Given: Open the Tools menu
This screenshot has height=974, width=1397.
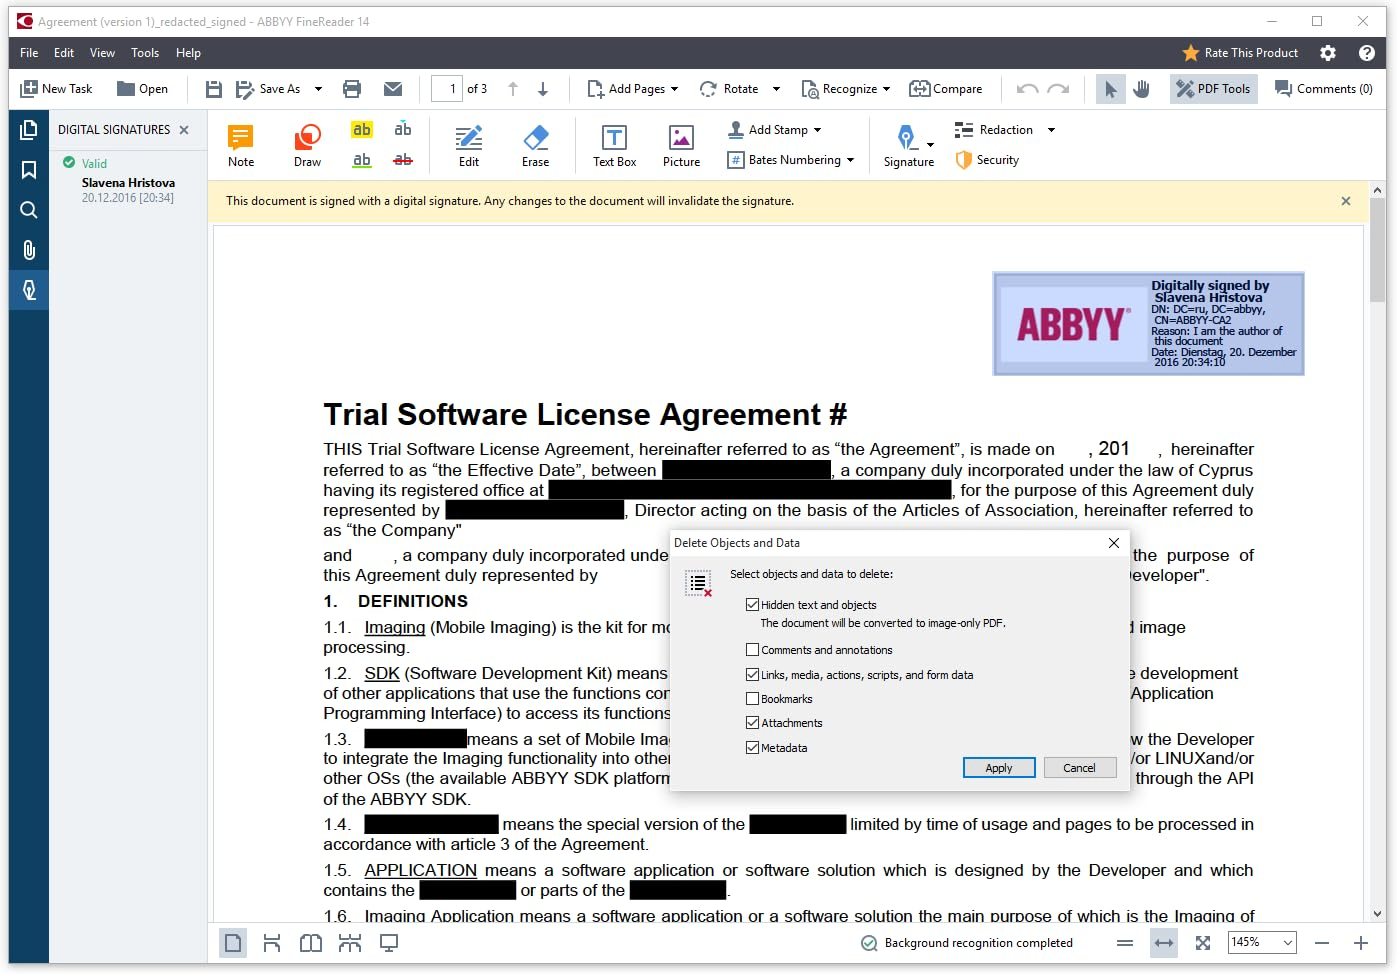Looking at the screenshot, I should coord(145,53).
